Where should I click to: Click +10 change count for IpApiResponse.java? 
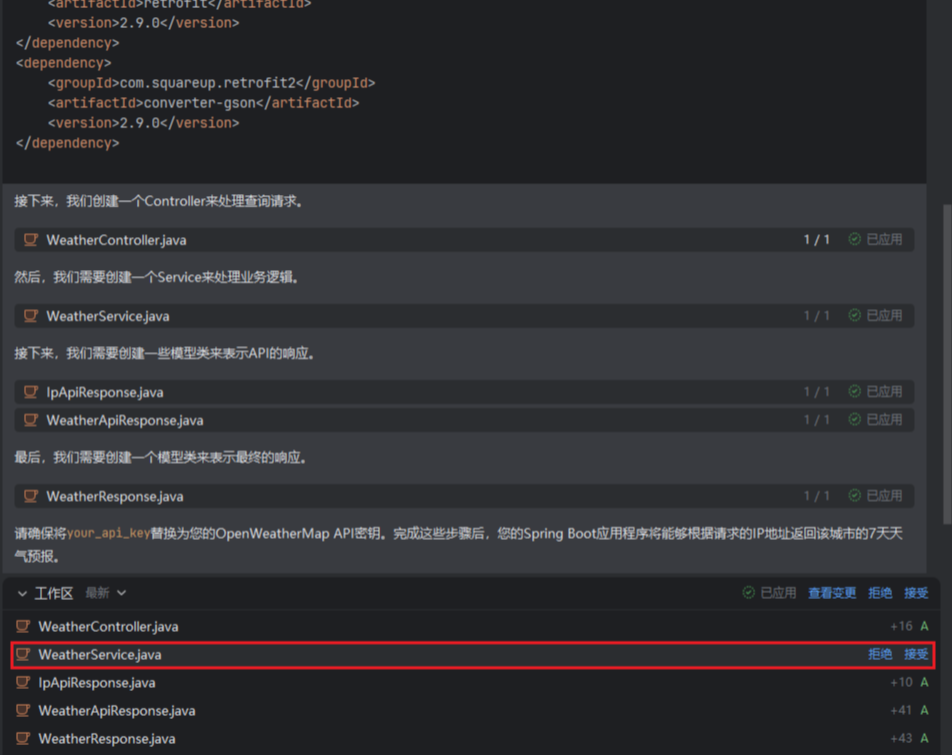click(x=902, y=683)
